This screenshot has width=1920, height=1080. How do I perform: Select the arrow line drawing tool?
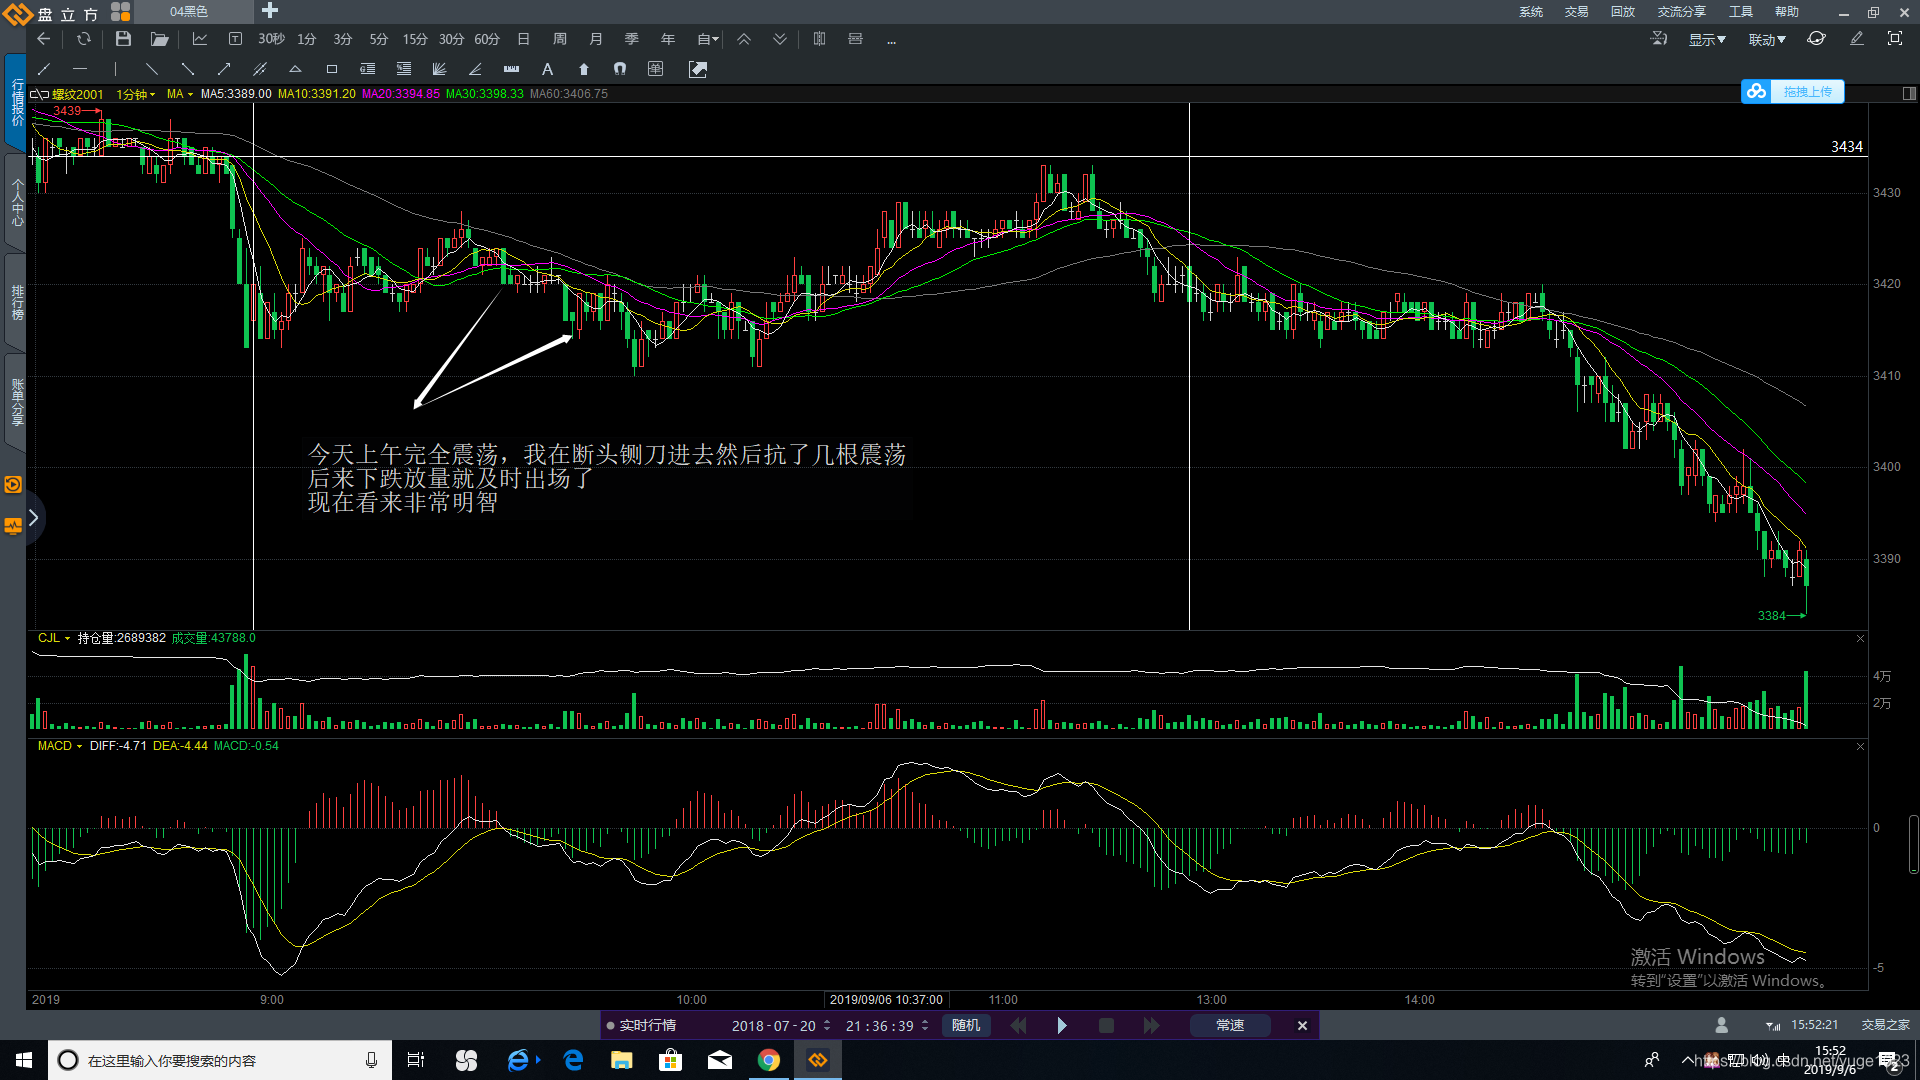pos(224,69)
